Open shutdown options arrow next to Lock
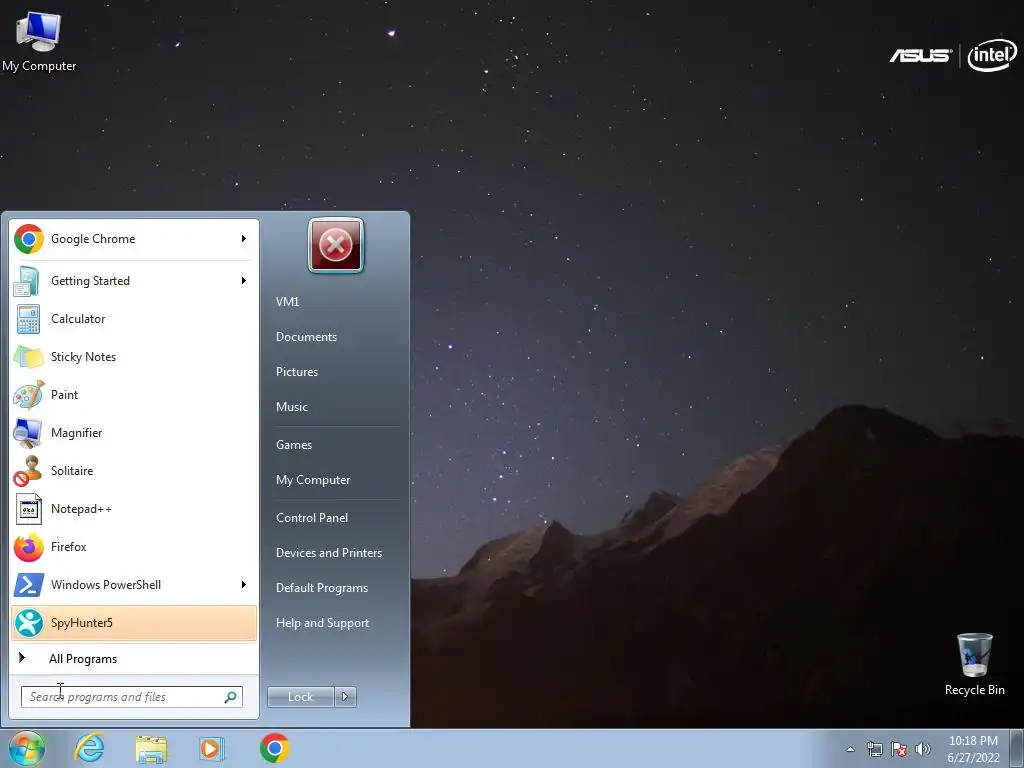 345,697
